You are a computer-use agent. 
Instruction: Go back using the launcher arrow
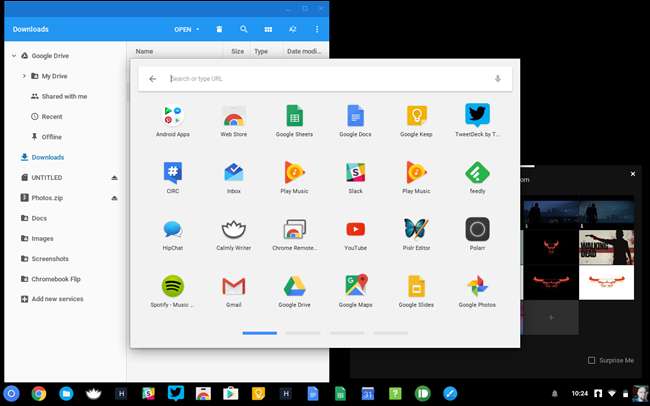coord(153,79)
